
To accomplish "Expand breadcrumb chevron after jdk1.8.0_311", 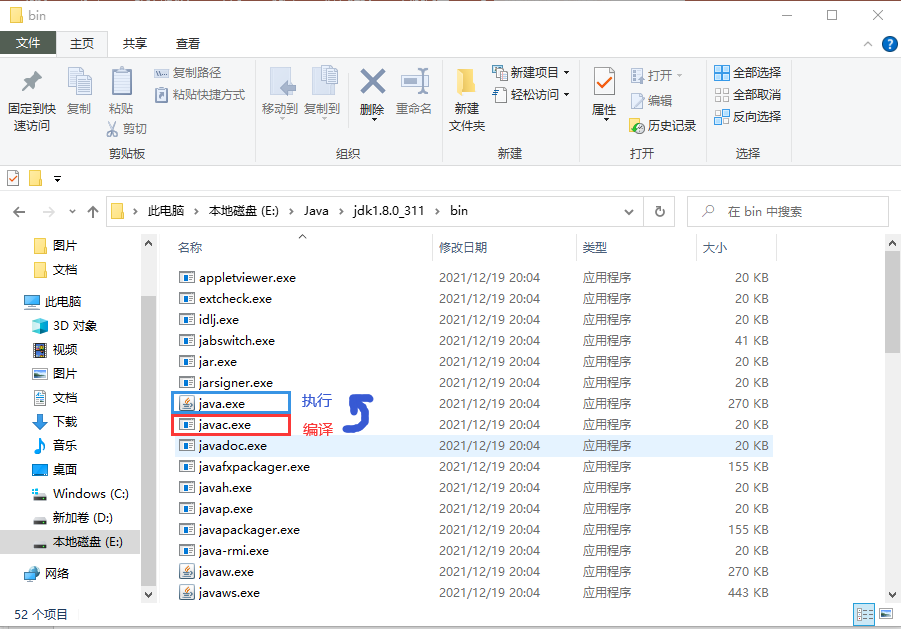I will click(438, 211).
